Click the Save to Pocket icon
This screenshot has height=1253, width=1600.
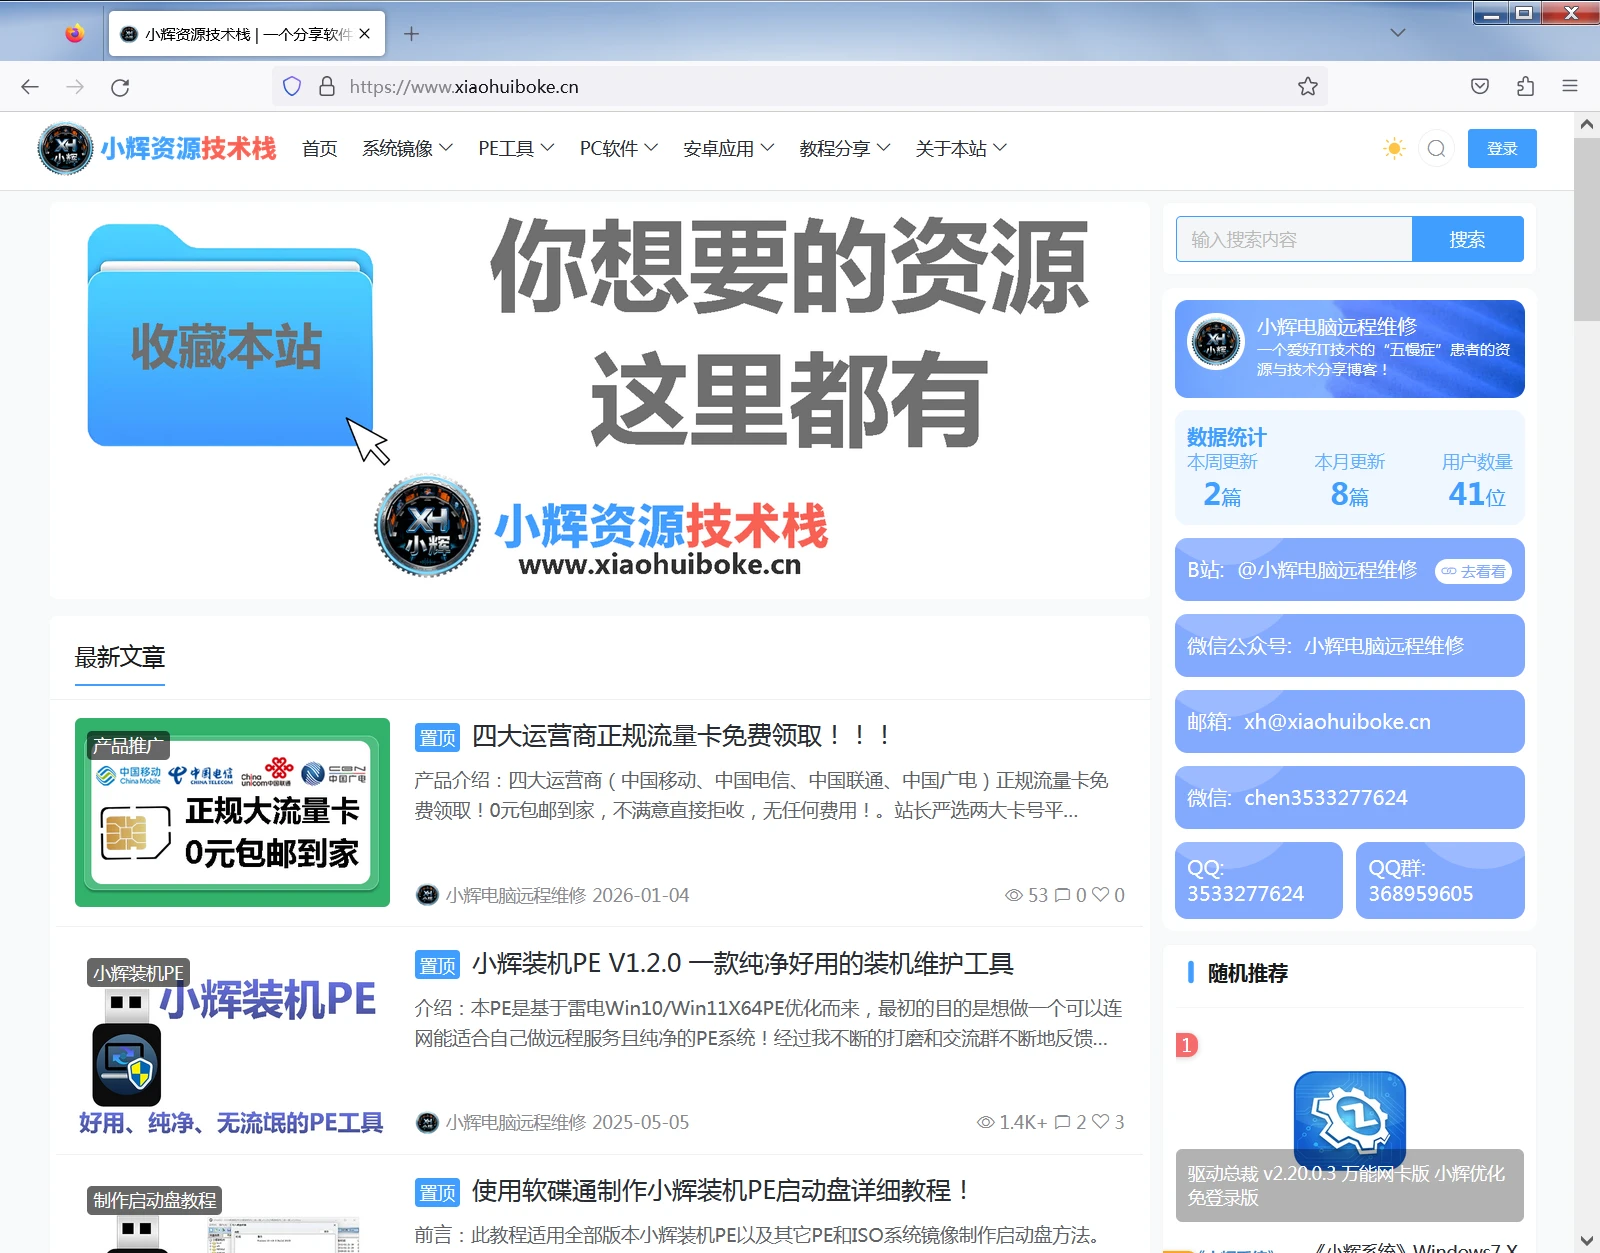(x=1480, y=87)
